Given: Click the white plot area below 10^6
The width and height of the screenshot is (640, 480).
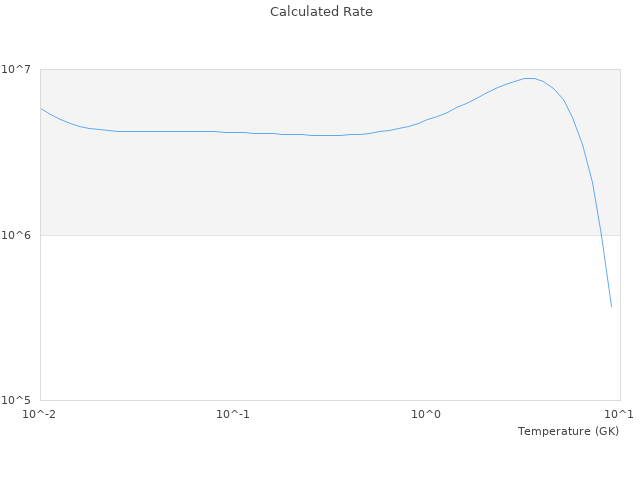Looking at the screenshot, I should click(300, 320).
